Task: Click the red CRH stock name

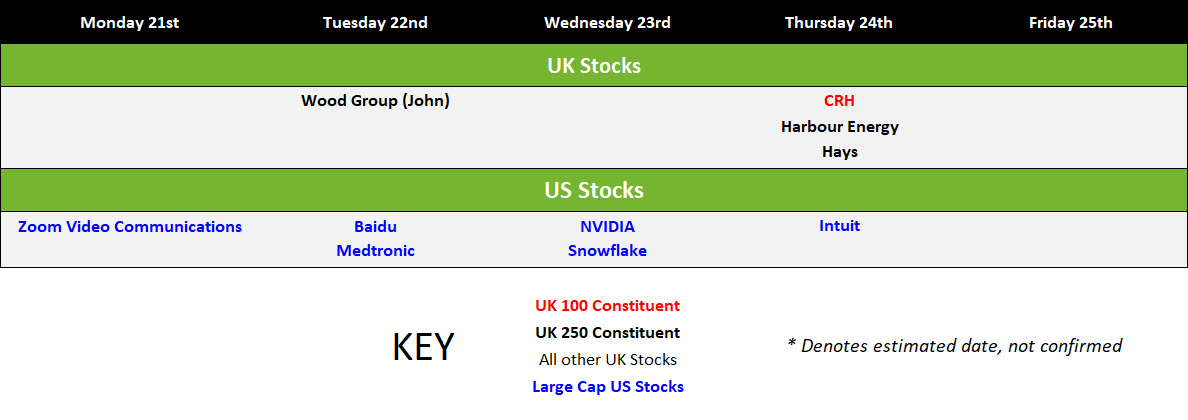Action: pyautogui.click(x=839, y=101)
